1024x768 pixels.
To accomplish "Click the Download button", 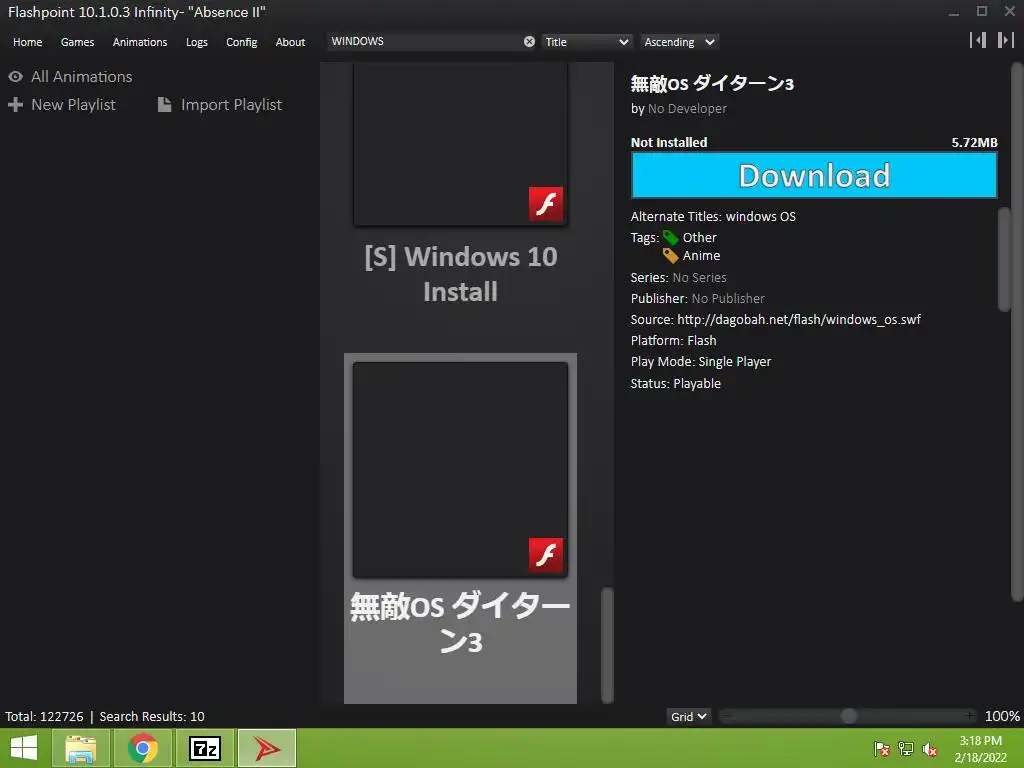I will click(814, 175).
